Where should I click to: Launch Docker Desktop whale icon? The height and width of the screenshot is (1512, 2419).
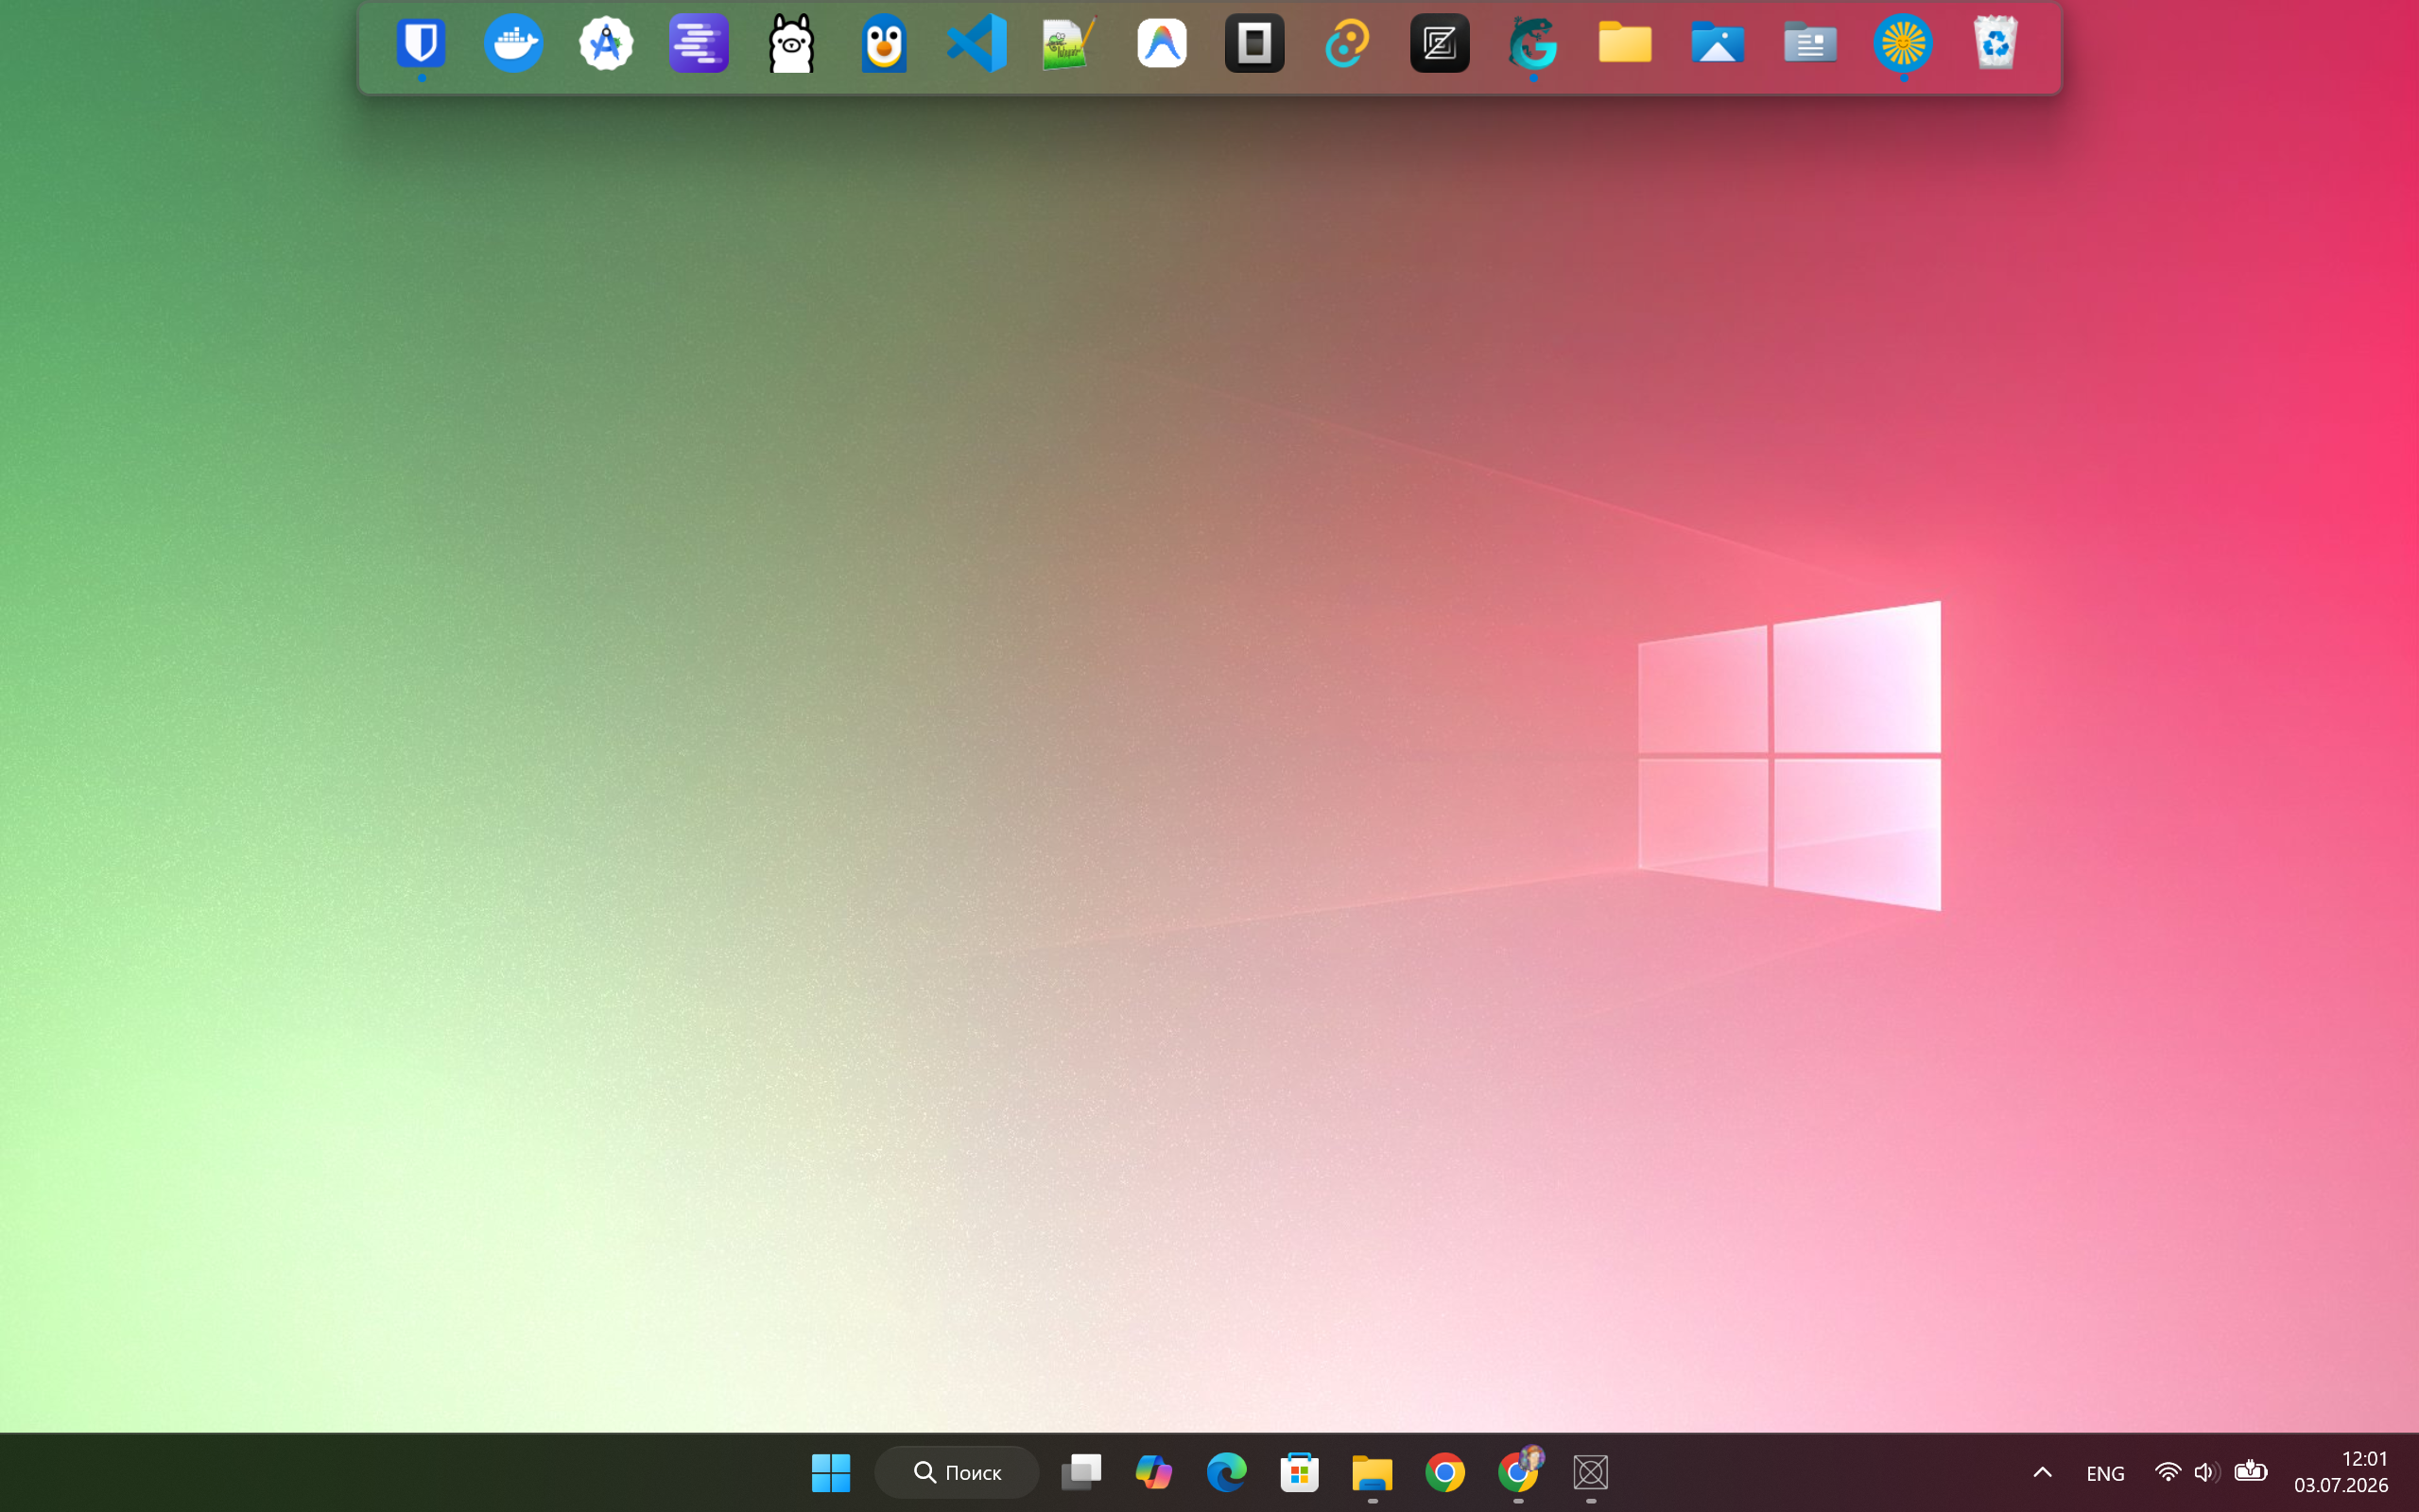(x=514, y=44)
